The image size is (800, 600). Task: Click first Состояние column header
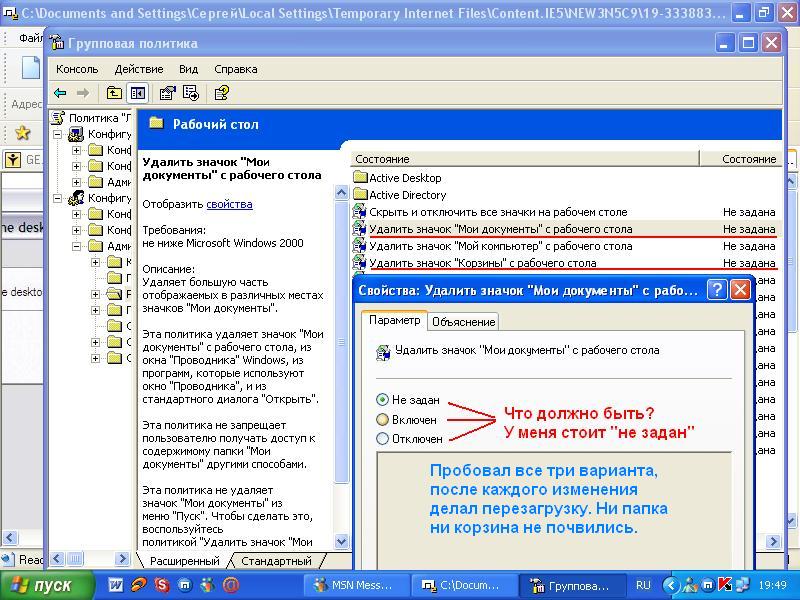tap(524, 159)
